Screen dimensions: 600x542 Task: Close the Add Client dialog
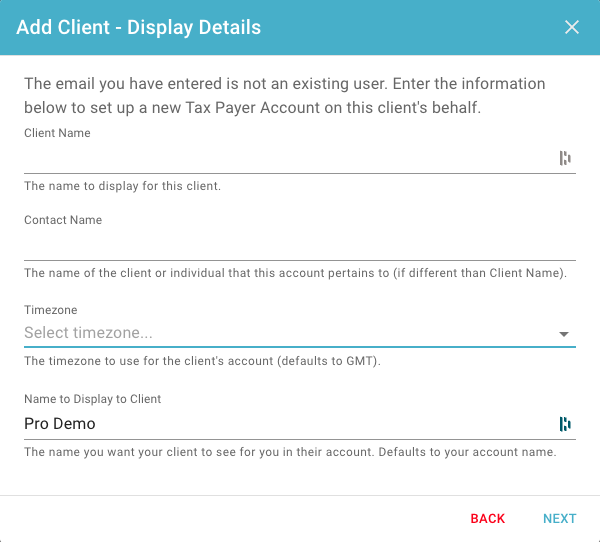click(572, 27)
